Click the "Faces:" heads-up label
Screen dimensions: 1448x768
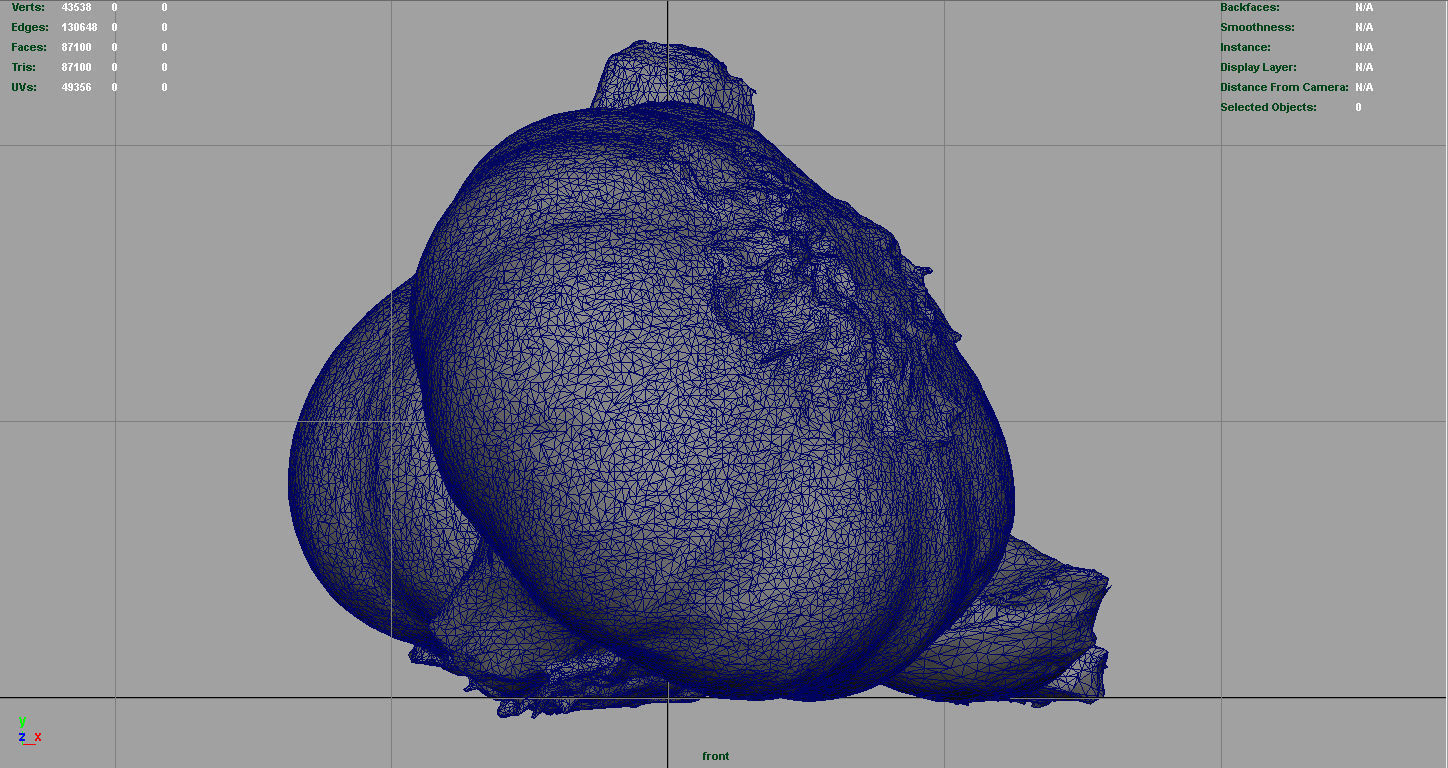[x=29, y=47]
